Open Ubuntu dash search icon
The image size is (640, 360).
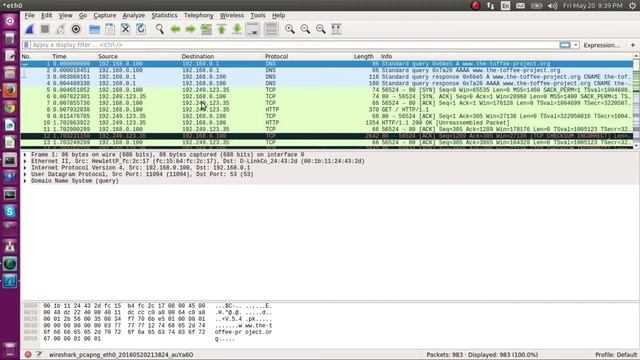click(x=10, y=21)
